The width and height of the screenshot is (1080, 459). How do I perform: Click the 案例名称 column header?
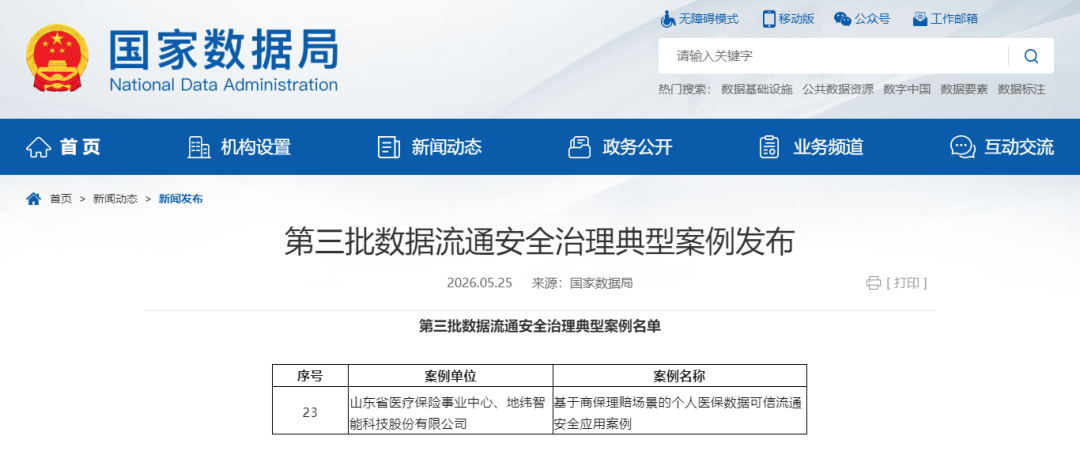tap(679, 376)
